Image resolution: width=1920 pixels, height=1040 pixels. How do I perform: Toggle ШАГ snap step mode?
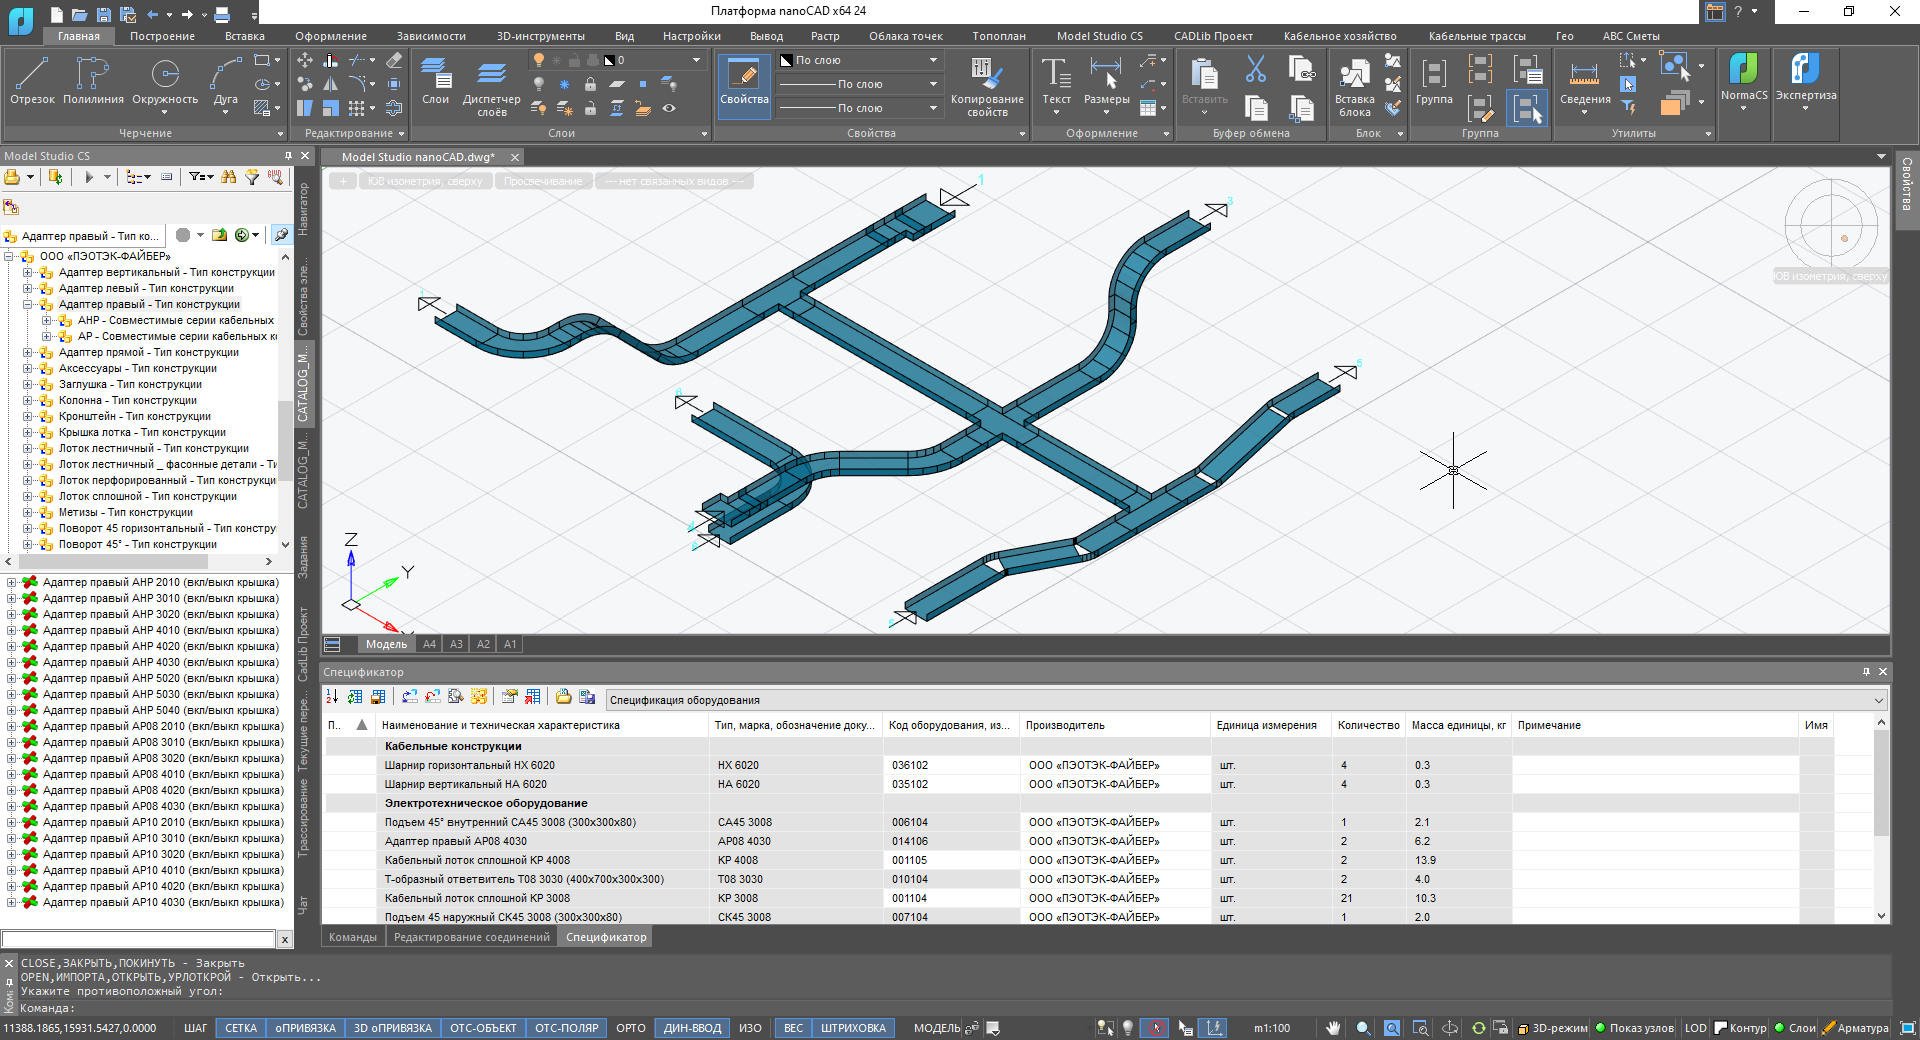pyautogui.click(x=195, y=1028)
